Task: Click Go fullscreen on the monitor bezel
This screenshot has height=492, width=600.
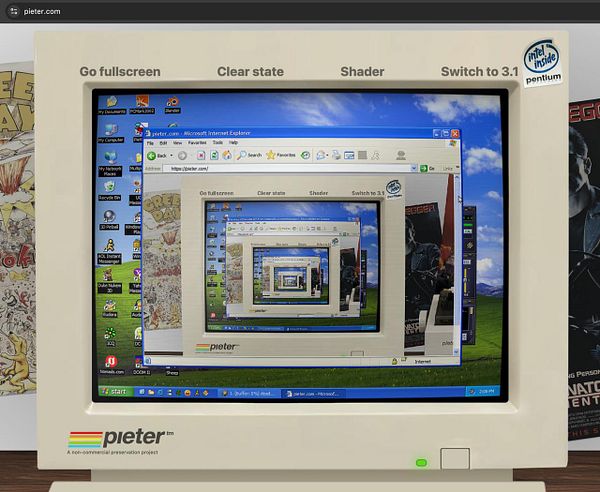Action: click(x=120, y=72)
